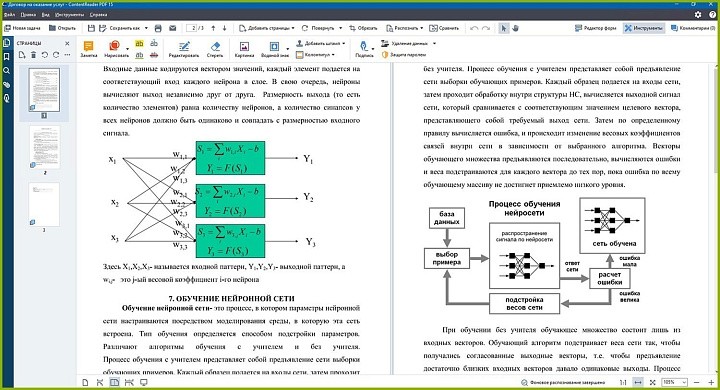
Task: Open the Правка menu
Action: click(x=28, y=14)
